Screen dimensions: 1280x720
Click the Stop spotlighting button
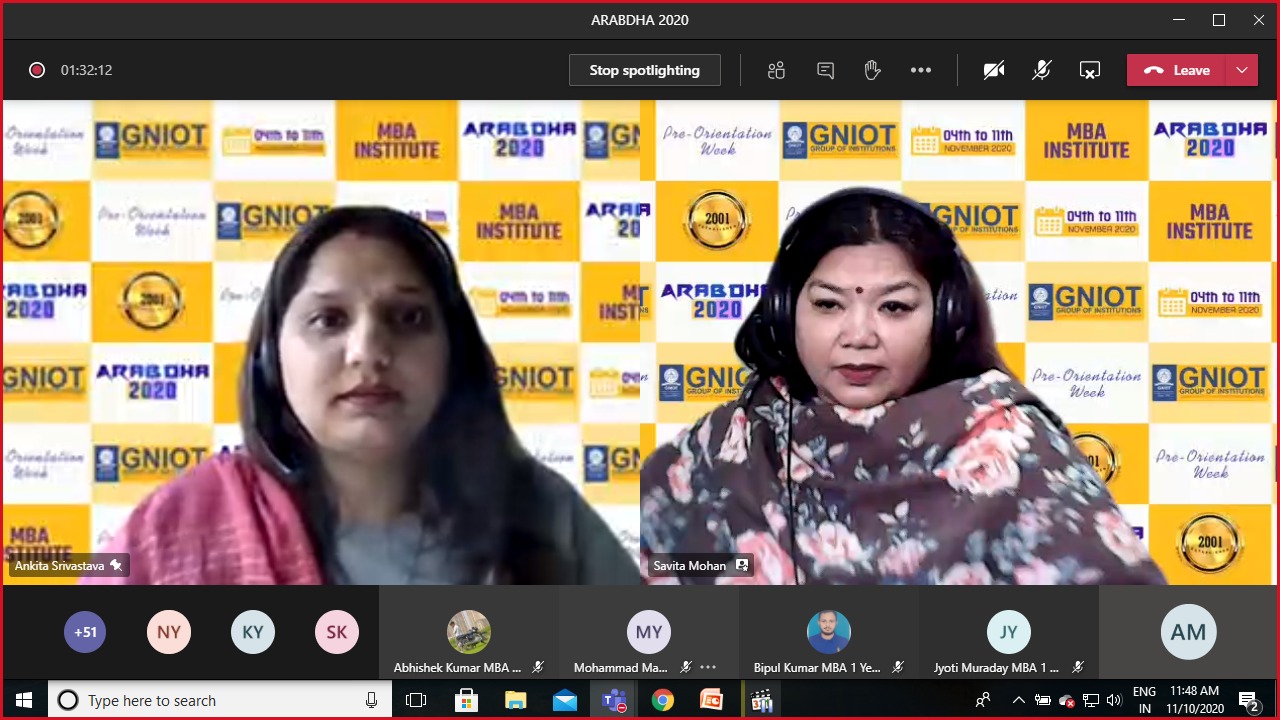click(645, 70)
